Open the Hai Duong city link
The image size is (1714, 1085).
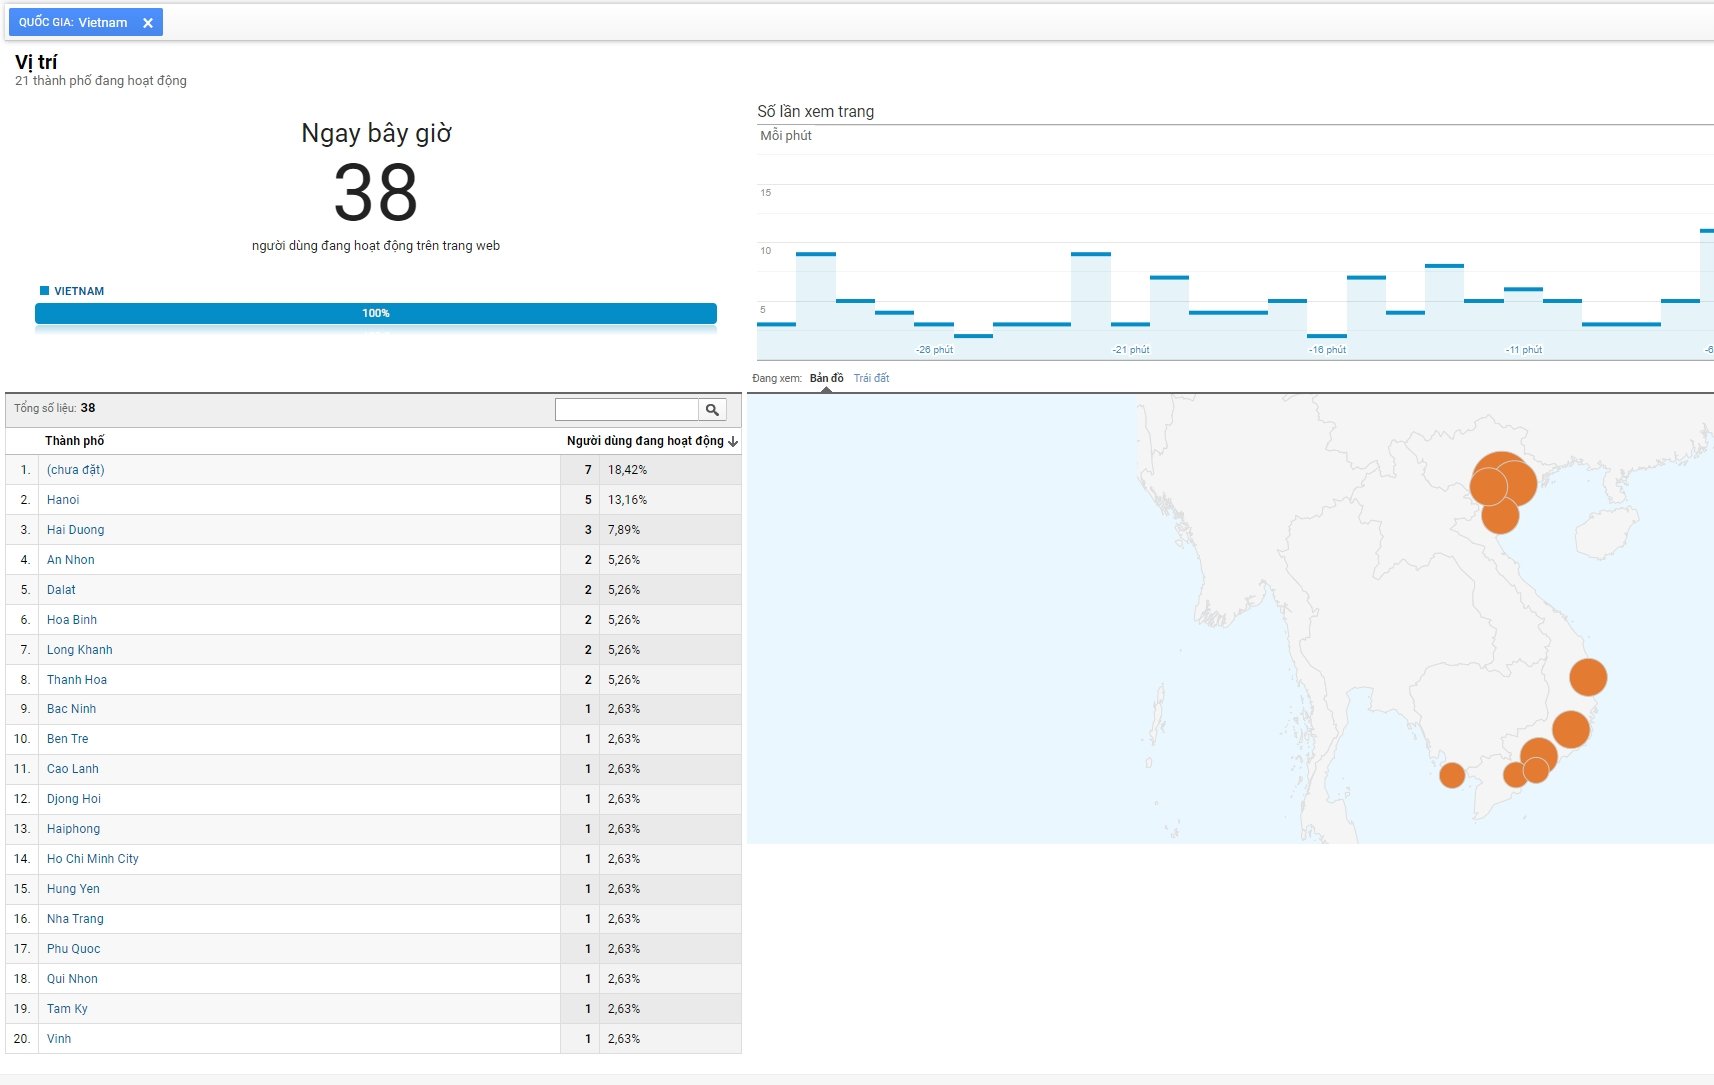point(76,530)
